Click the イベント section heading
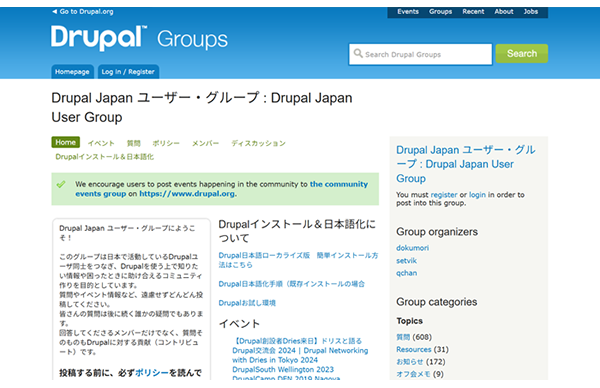Viewport: 600px width, 388px height. click(x=239, y=324)
